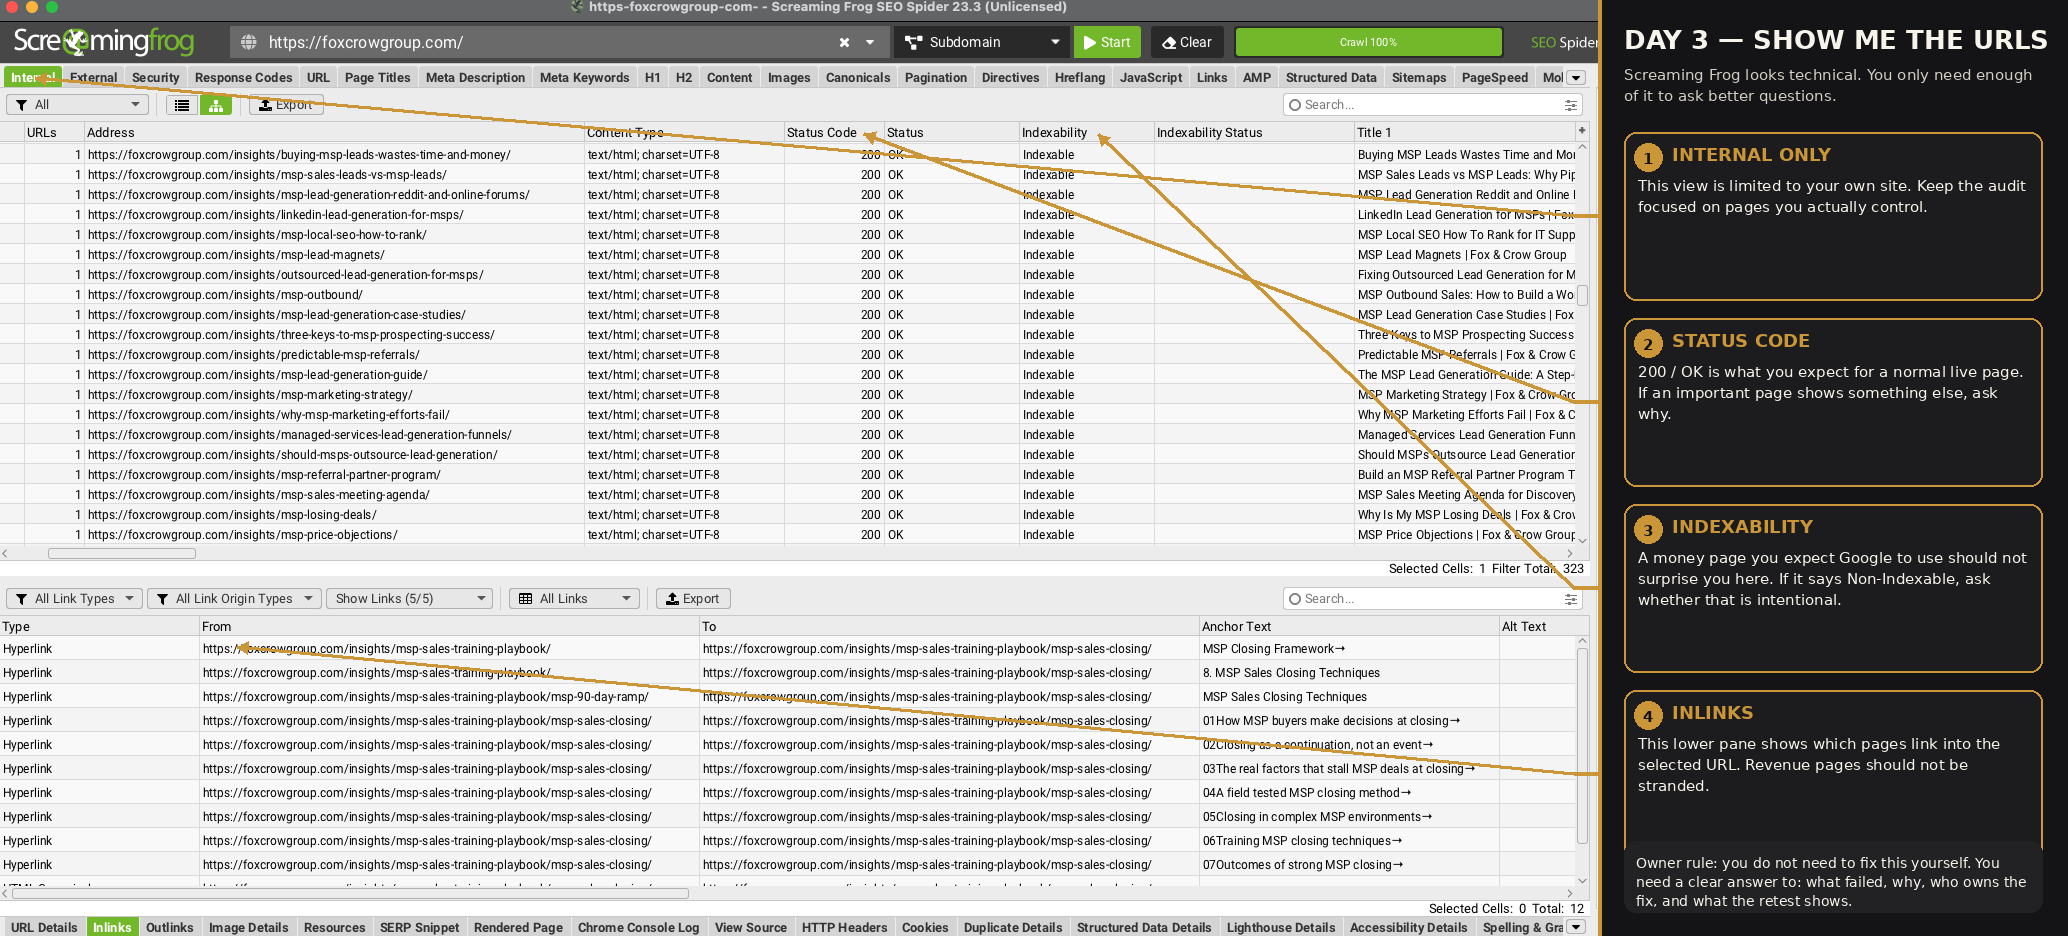Open the All Link Types filter dropdown

coord(74,599)
